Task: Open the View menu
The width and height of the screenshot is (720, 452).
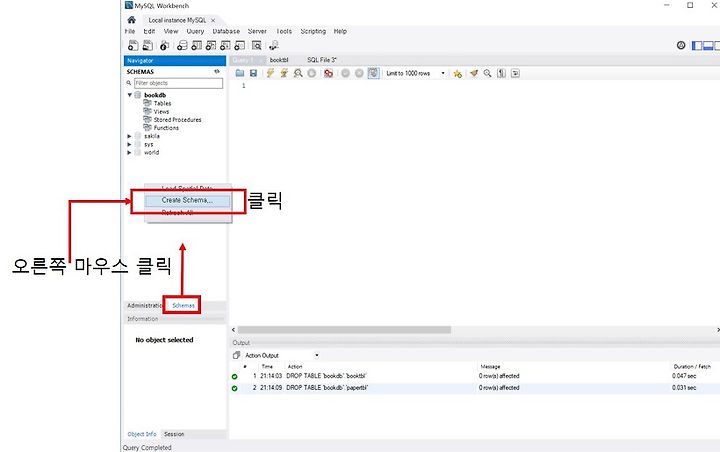Action: 171,31
